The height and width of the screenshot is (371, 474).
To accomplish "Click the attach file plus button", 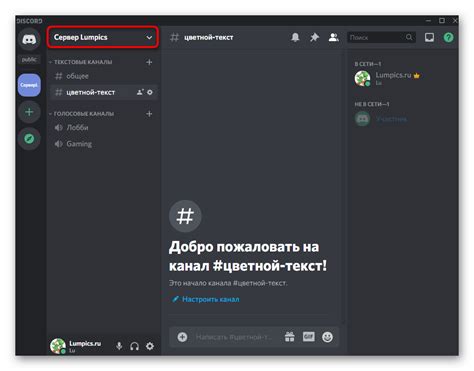I will 182,337.
